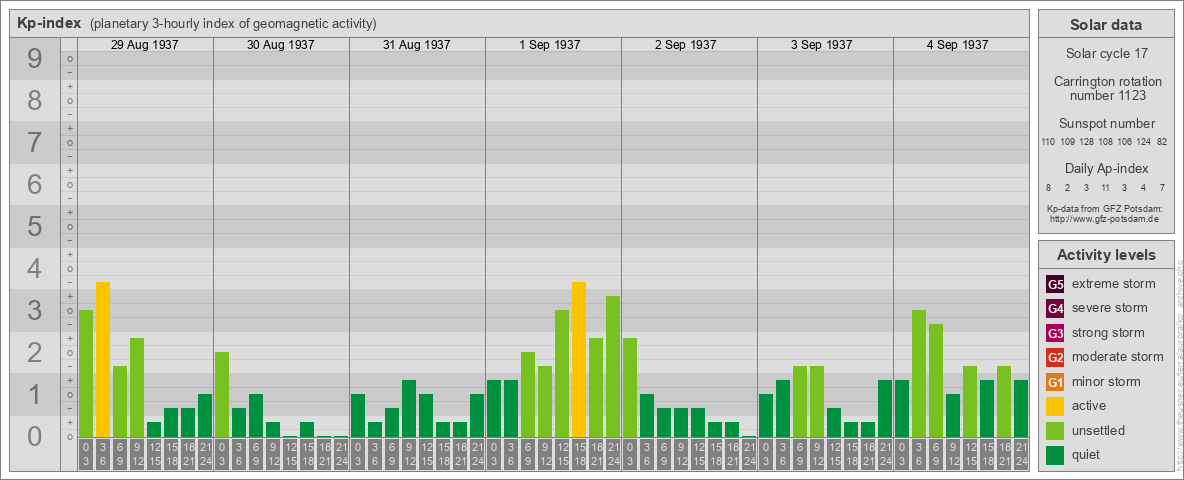Click the '1 Sep 1937' date header
This screenshot has width=1184, height=480.
550,45
